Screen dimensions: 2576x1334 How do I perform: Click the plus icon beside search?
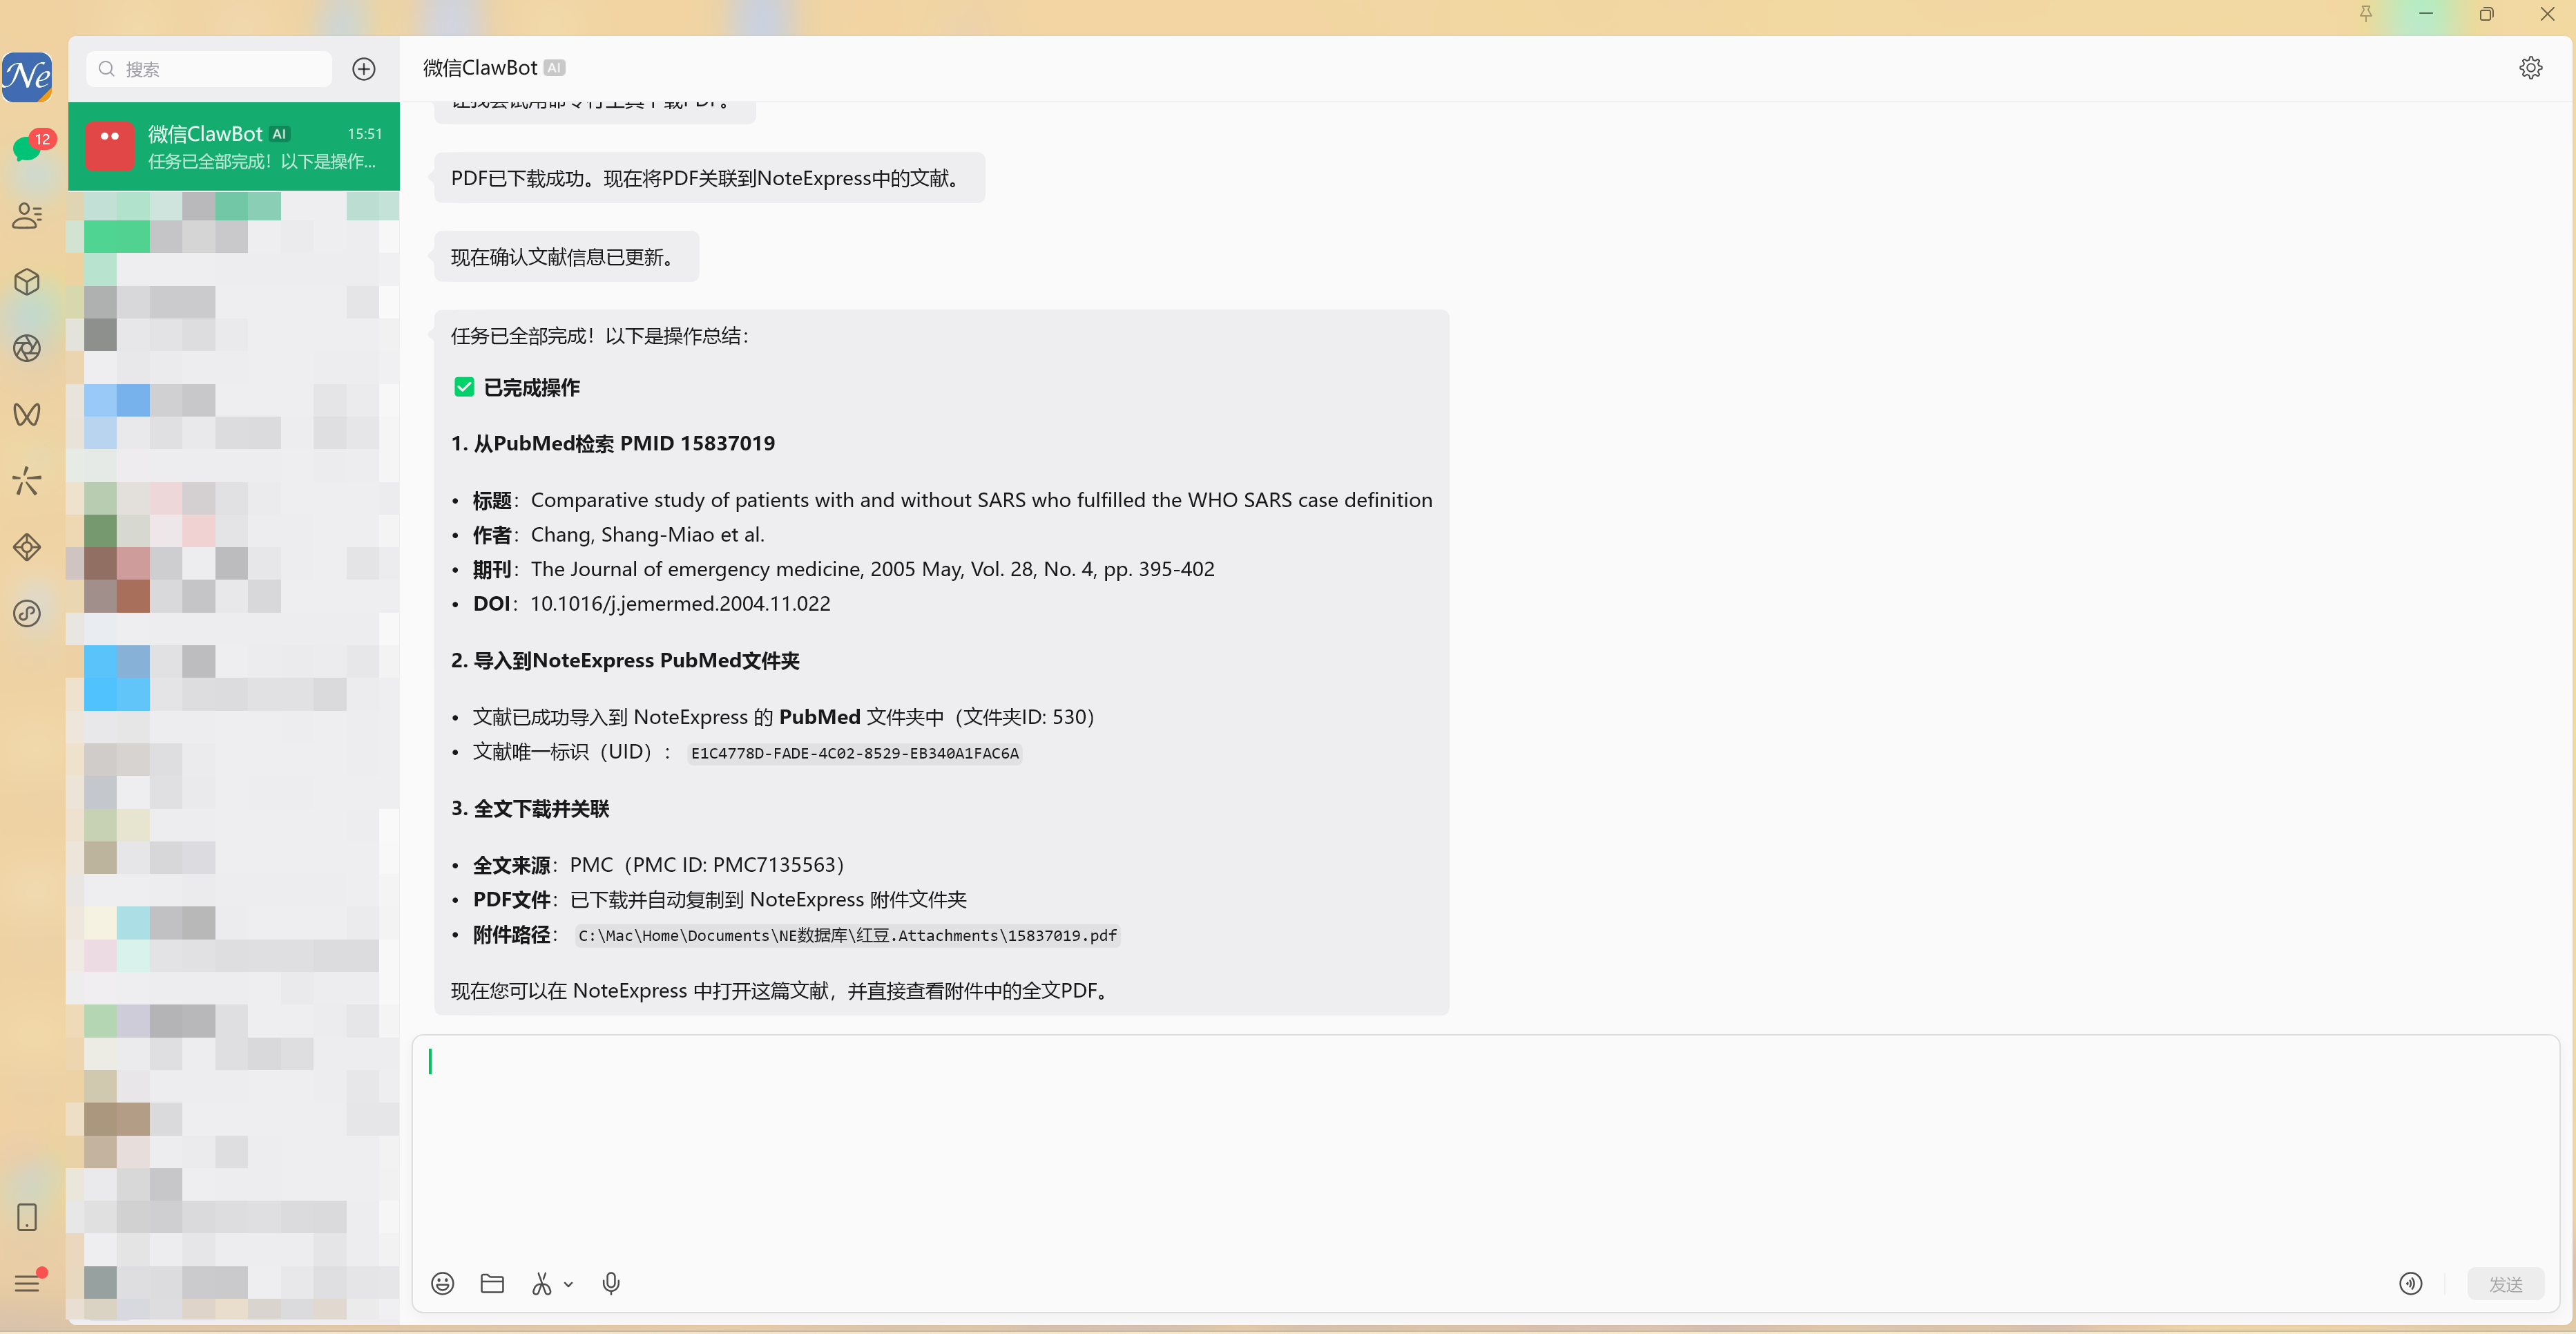[364, 69]
